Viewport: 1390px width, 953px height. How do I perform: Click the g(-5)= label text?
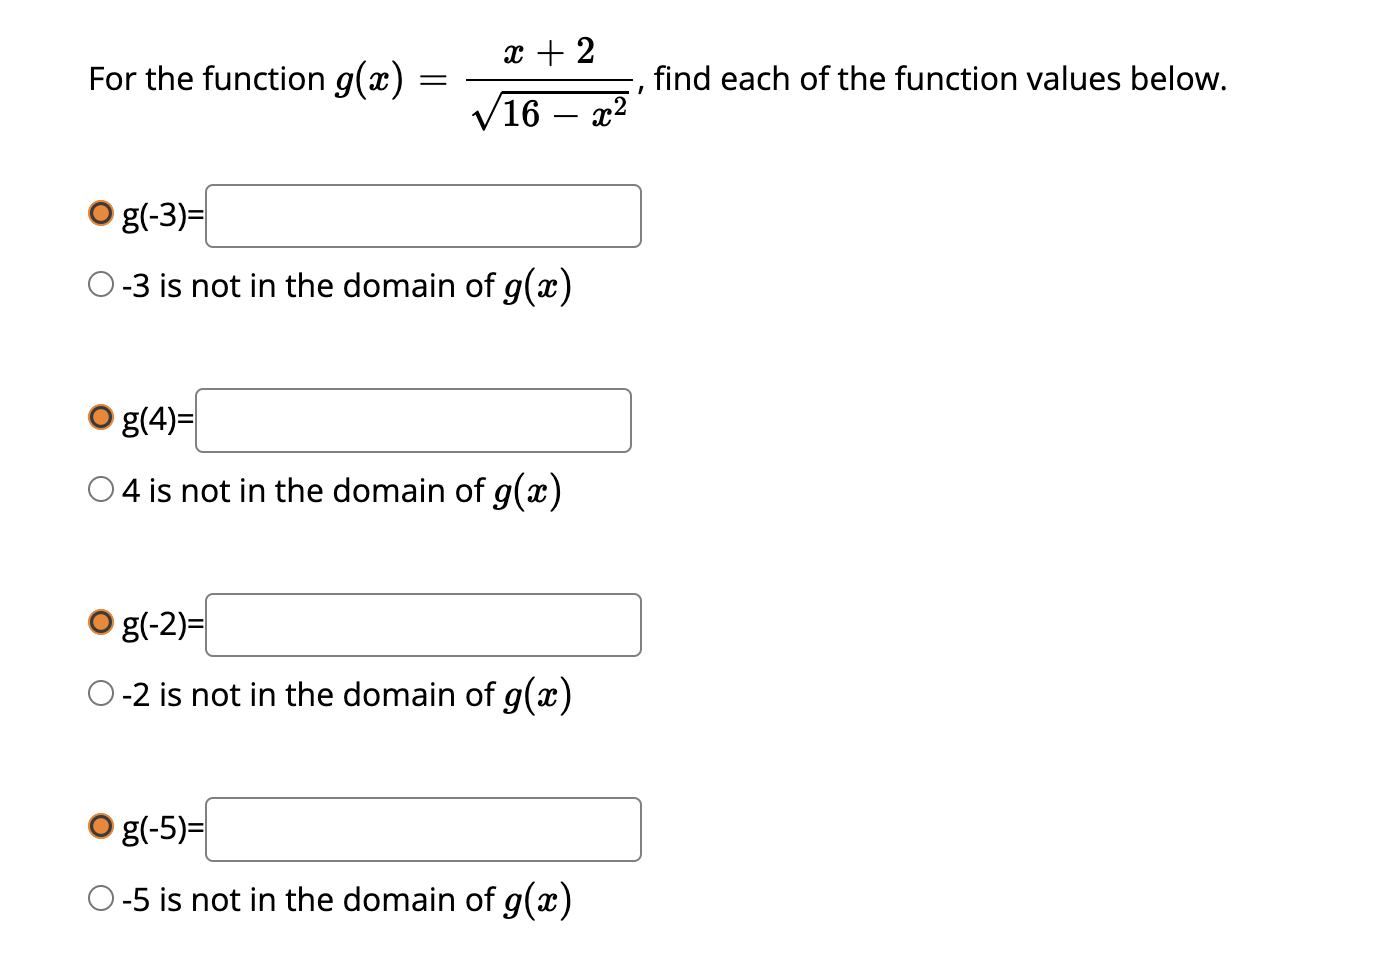click(x=160, y=829)
